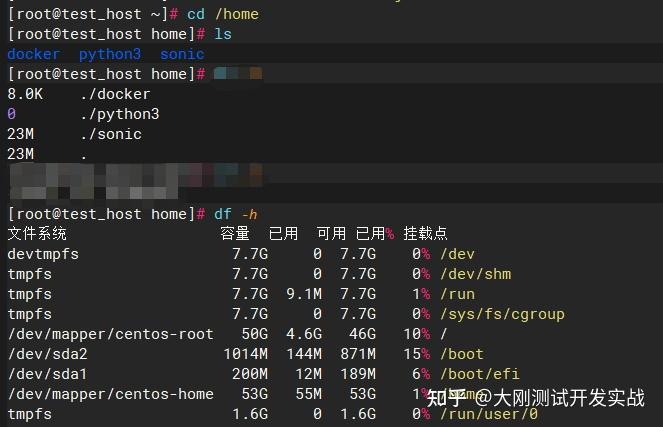Click the /dev/sda2 filesystem entry
663x427 pixels.
click(x=47, y=354)
